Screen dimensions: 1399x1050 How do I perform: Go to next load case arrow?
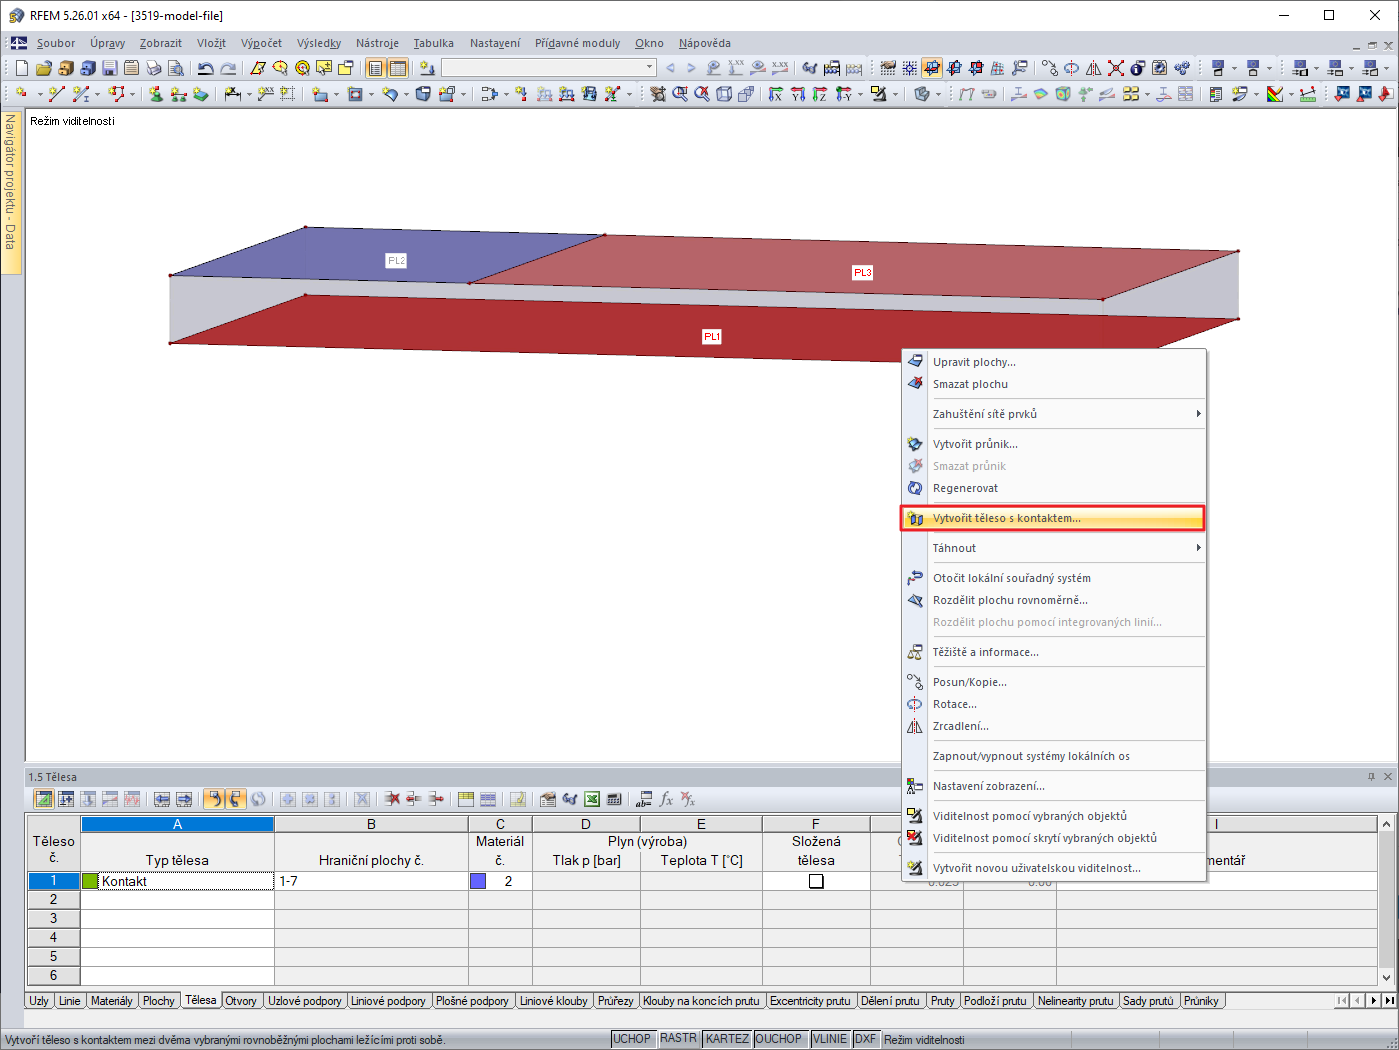click(691, 68)
